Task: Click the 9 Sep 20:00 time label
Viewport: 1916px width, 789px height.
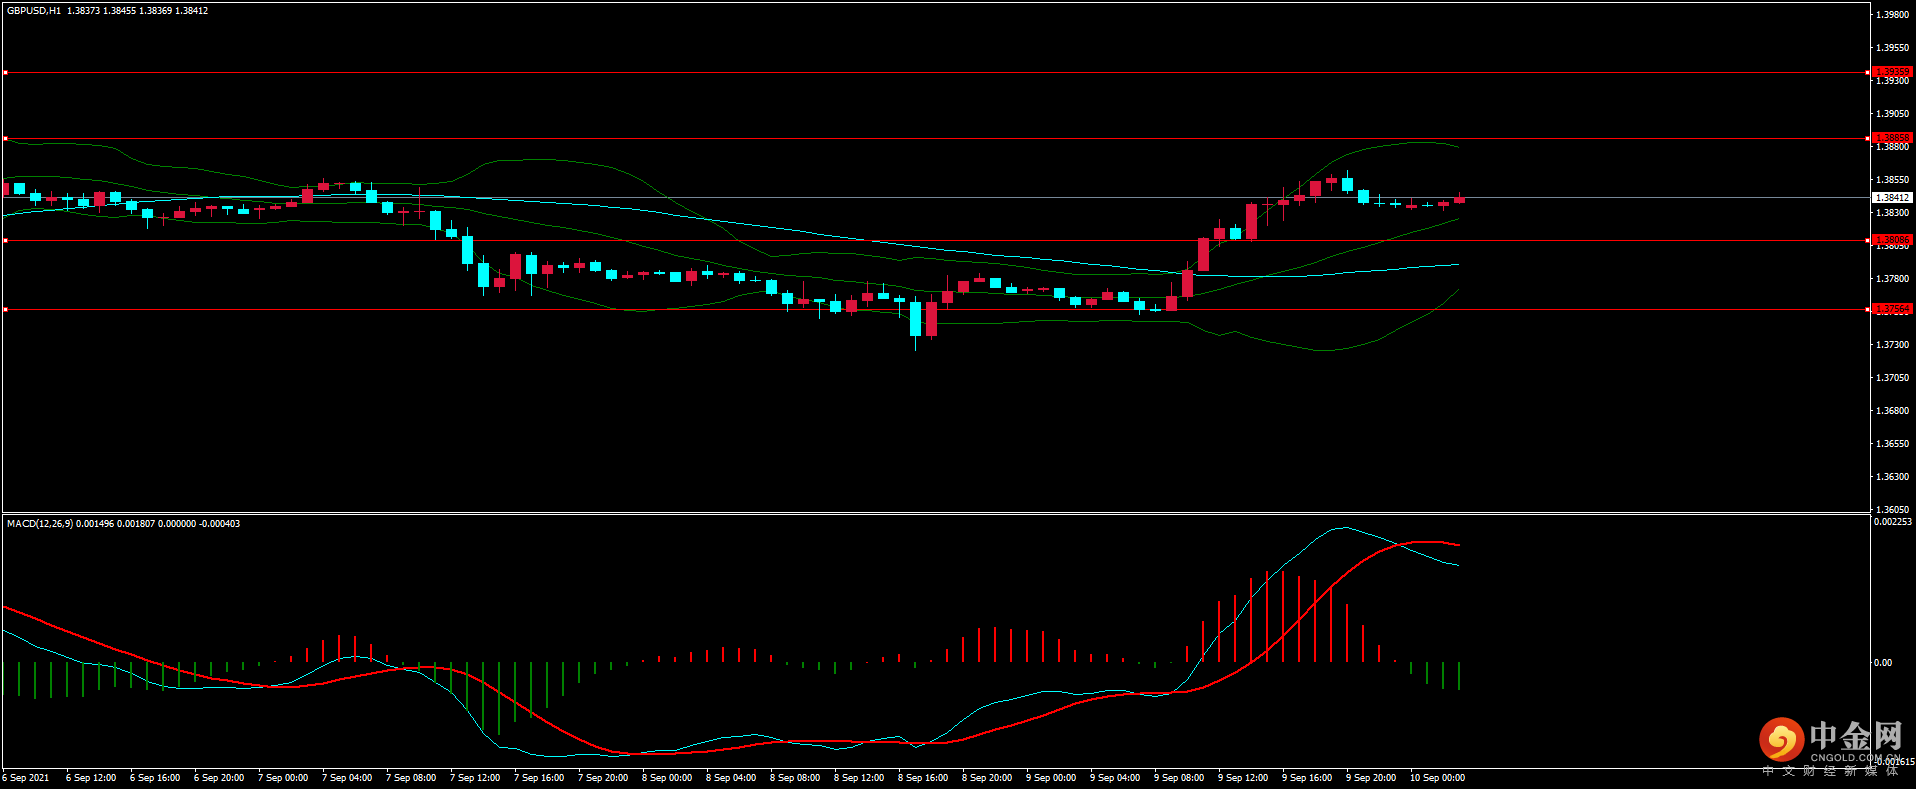Action: click(1371, 778)
